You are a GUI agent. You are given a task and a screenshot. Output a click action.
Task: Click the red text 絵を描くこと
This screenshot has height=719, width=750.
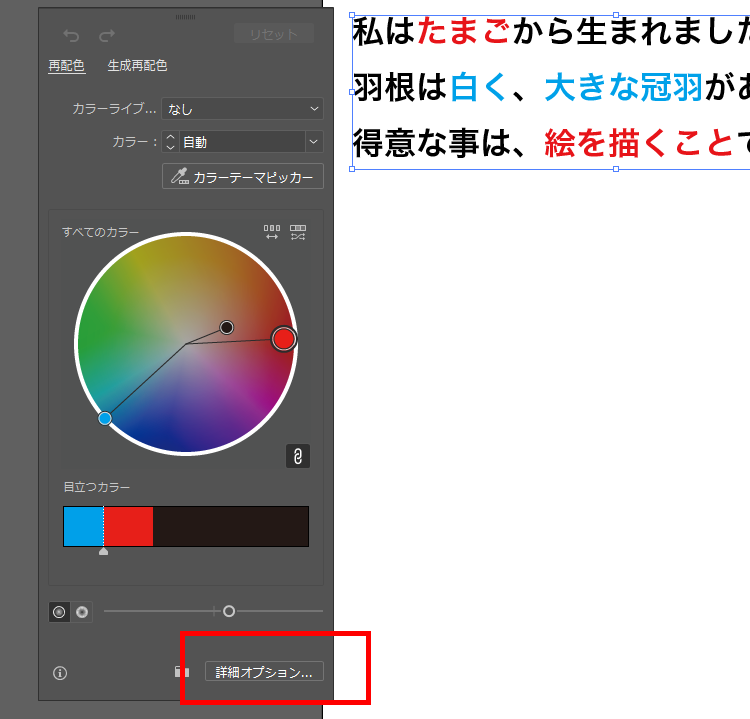point(639,143)
